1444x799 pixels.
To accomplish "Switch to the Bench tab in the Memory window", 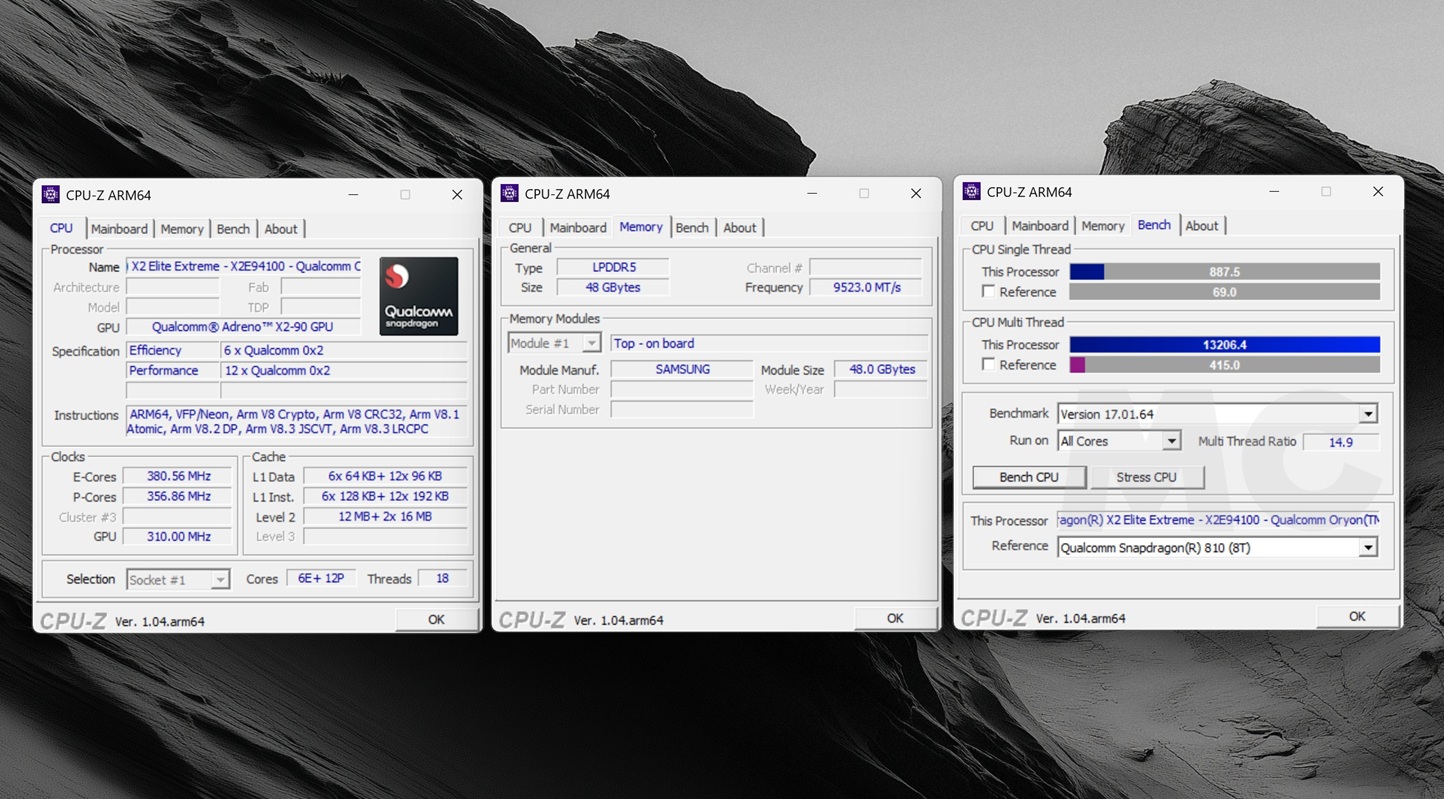I will [x=692, y=227].
